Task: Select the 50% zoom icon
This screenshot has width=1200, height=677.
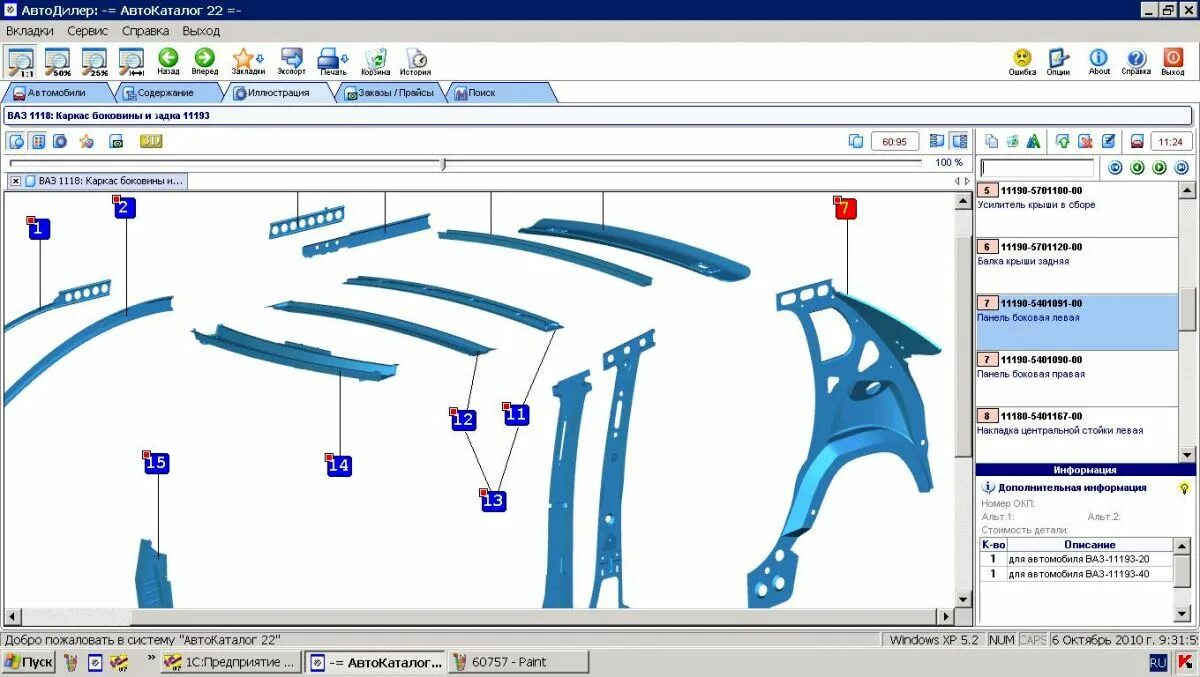Action: (x=57, y=62)
